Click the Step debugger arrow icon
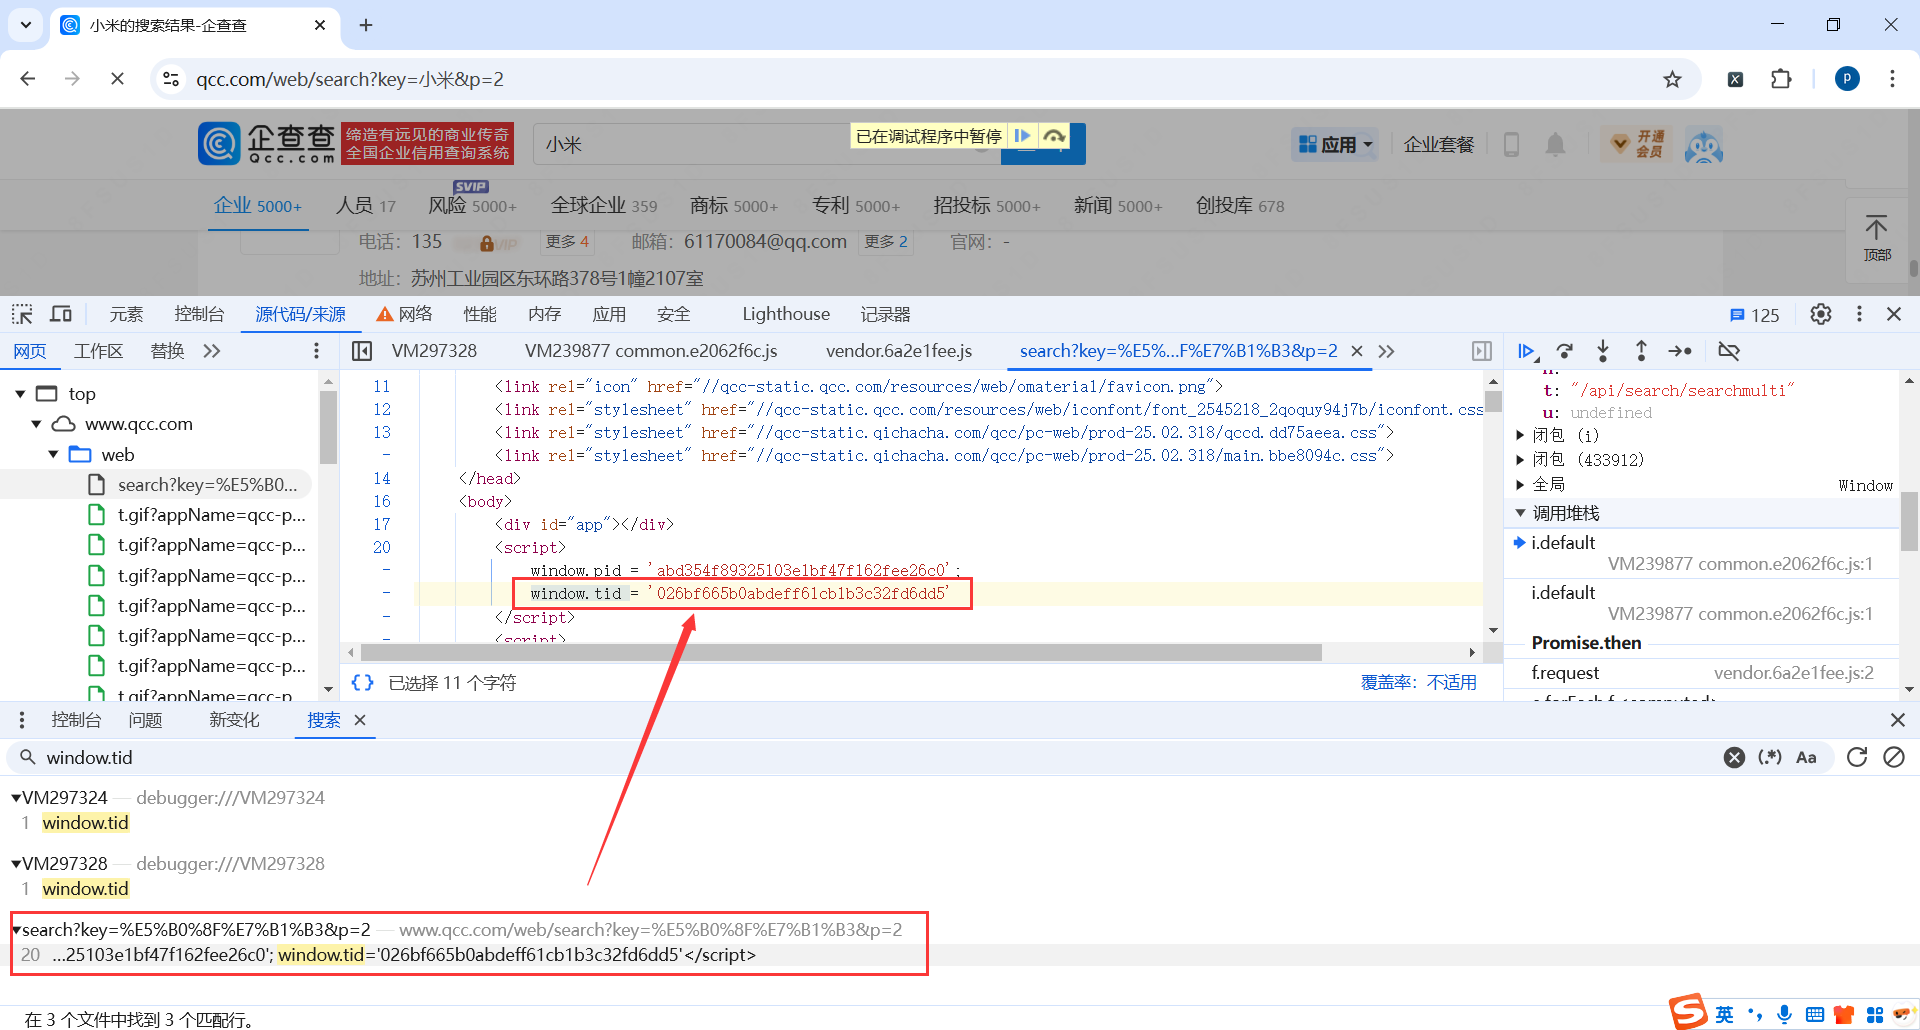Image resolution: width=1920 pixels, height=1030 pixels. coord(1680,351)
